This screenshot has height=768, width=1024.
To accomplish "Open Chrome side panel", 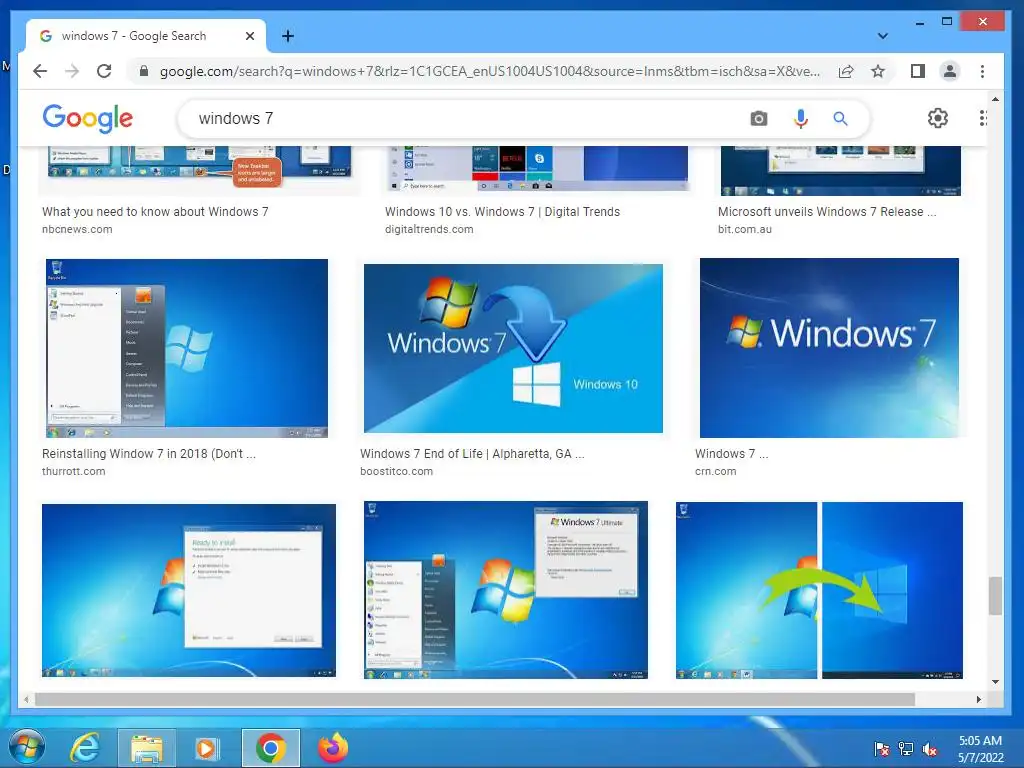I will click(x=918, y=71).
